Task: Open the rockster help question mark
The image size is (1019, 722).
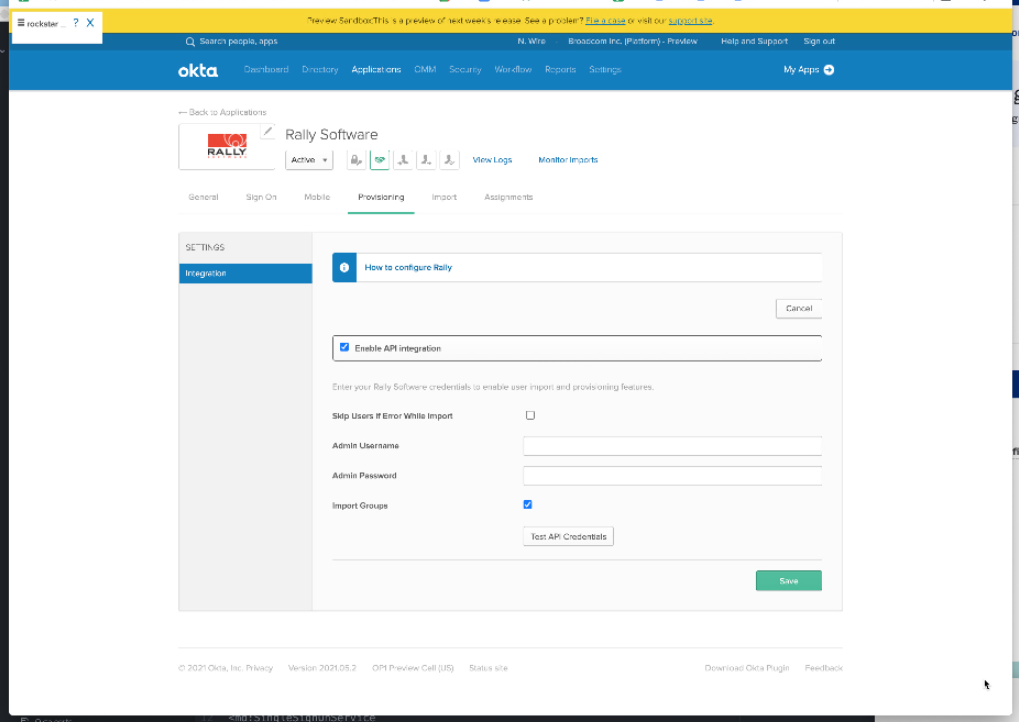Action: (x=75, y=23)
